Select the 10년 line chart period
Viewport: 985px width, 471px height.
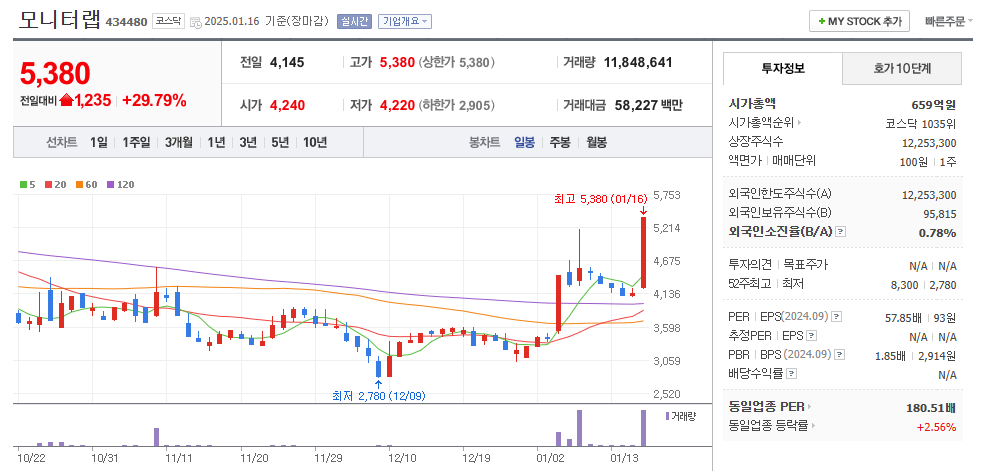click(x=315, y=143)
